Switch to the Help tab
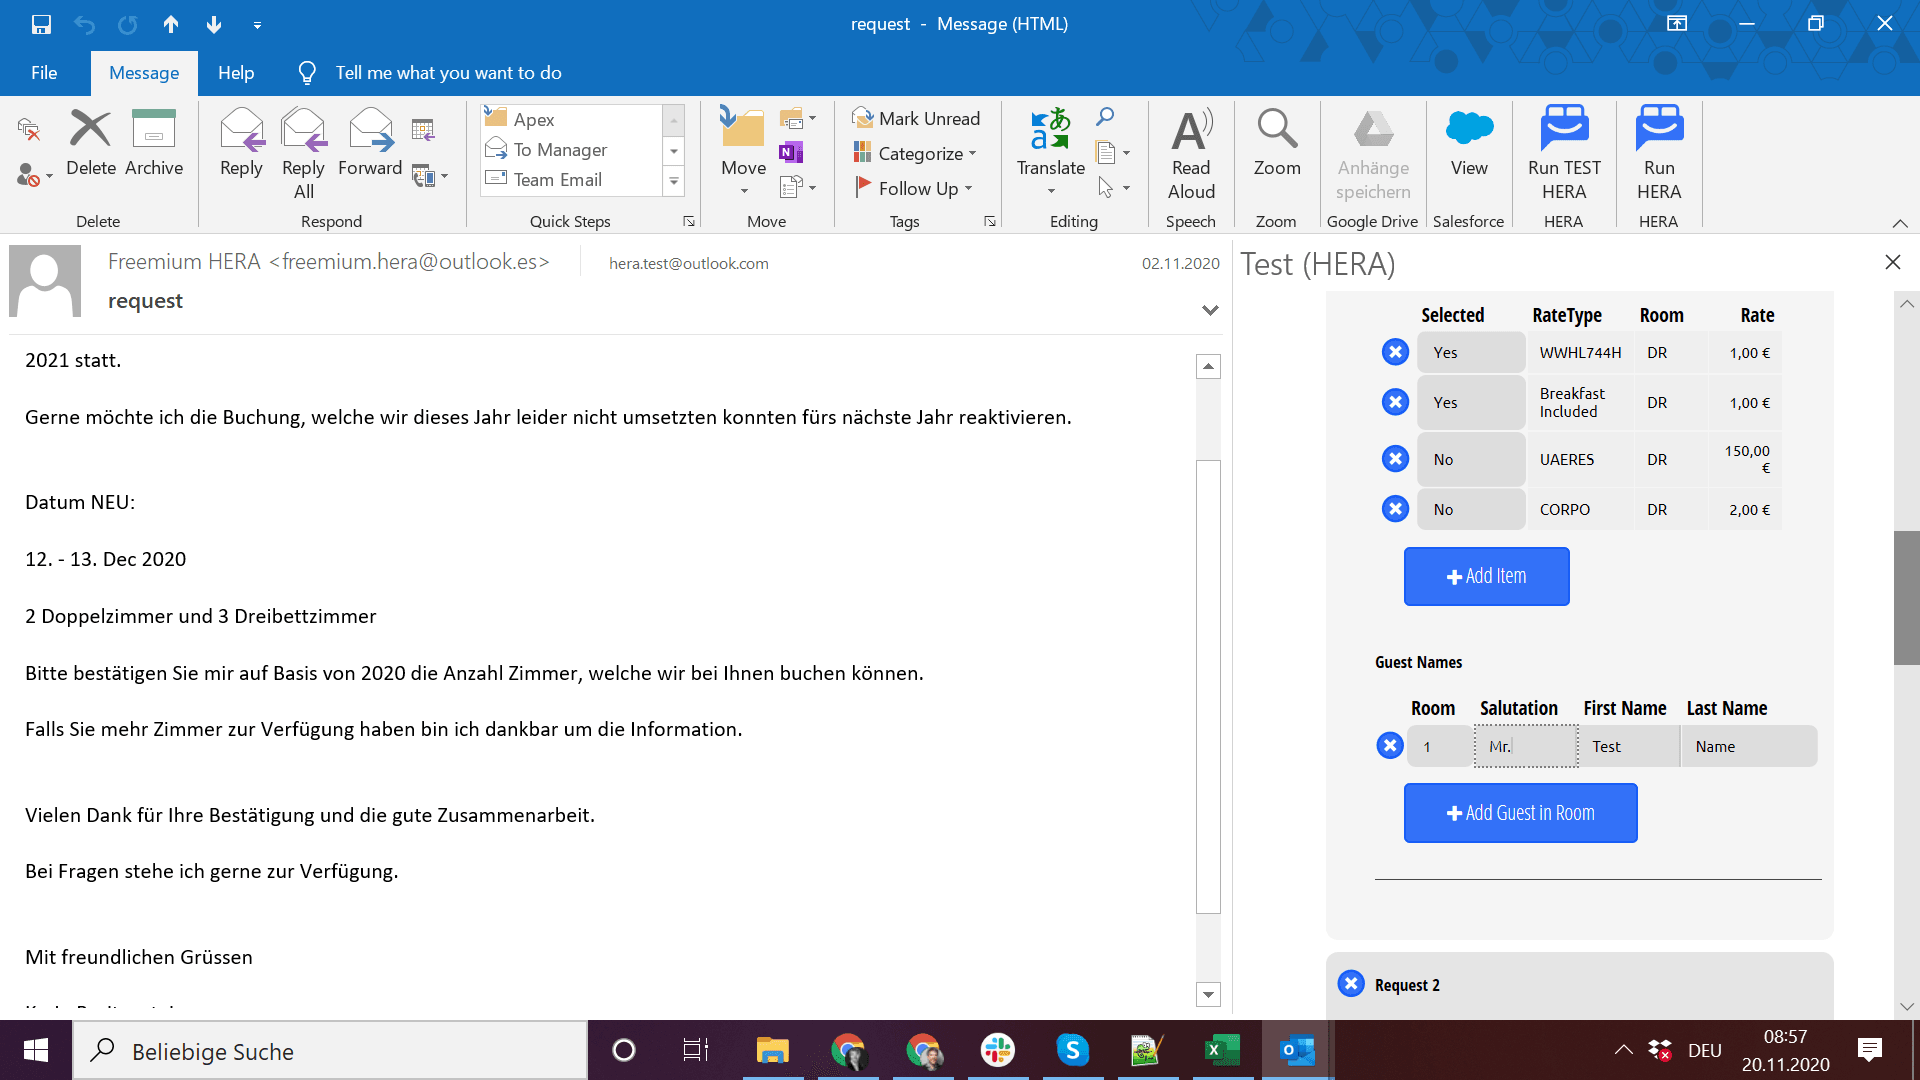This screenshot has width=1920, height=1080. (236, 73)
